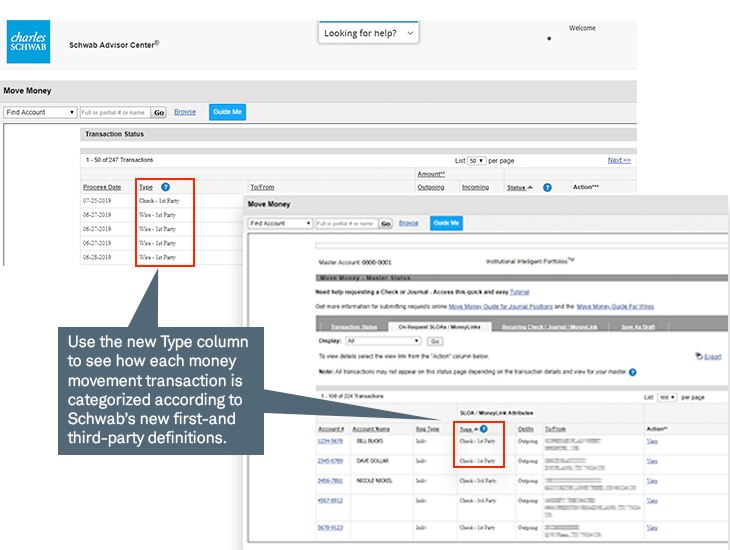
Task: Sort by Status column header
Action: click(x=520, y=188)
